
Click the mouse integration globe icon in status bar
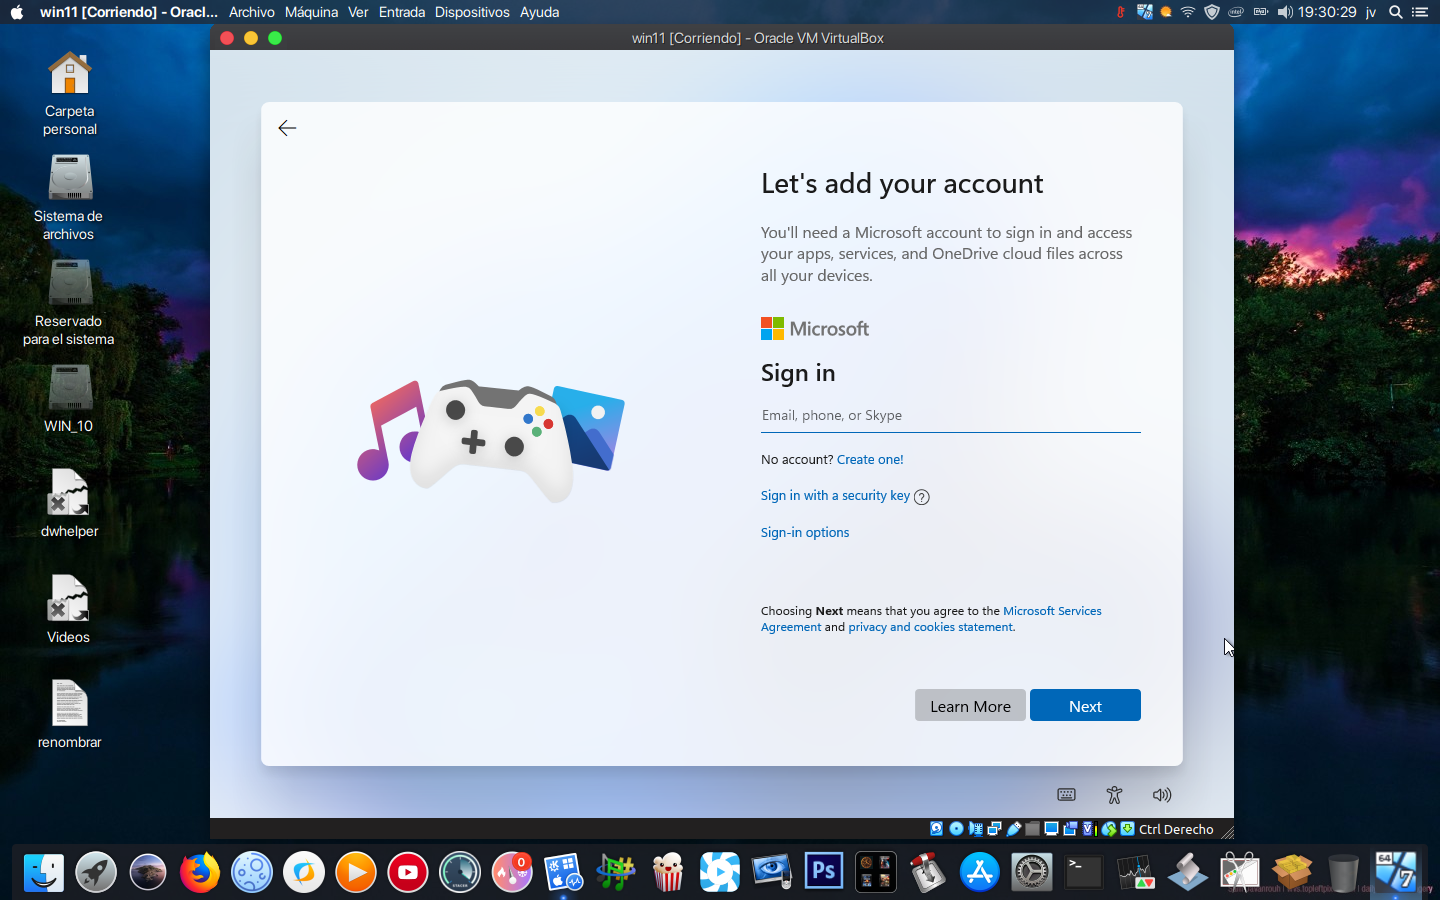1109,829
